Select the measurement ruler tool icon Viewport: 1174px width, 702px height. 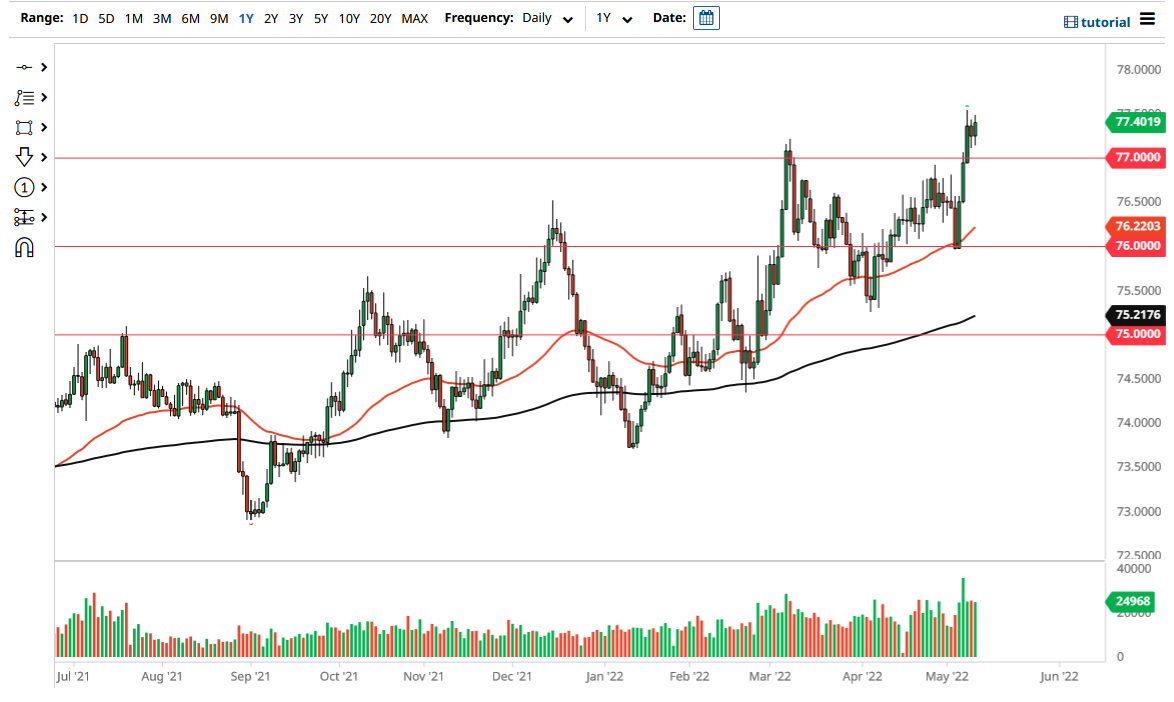click(24, 217)
